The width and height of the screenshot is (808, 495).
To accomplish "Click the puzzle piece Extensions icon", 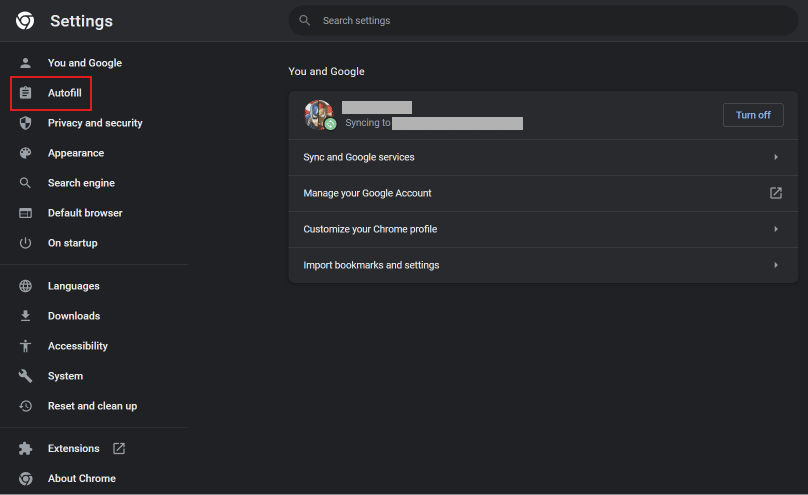I will coord(25,449).
